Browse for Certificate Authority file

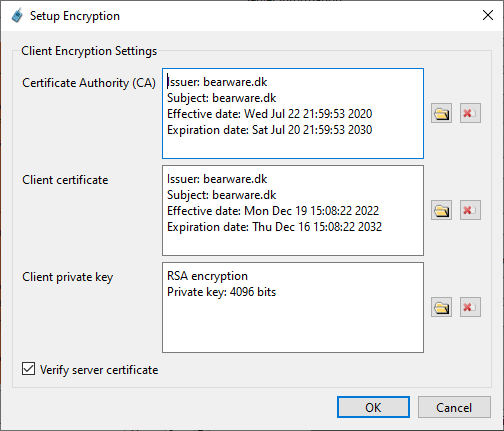pos(441,113)
